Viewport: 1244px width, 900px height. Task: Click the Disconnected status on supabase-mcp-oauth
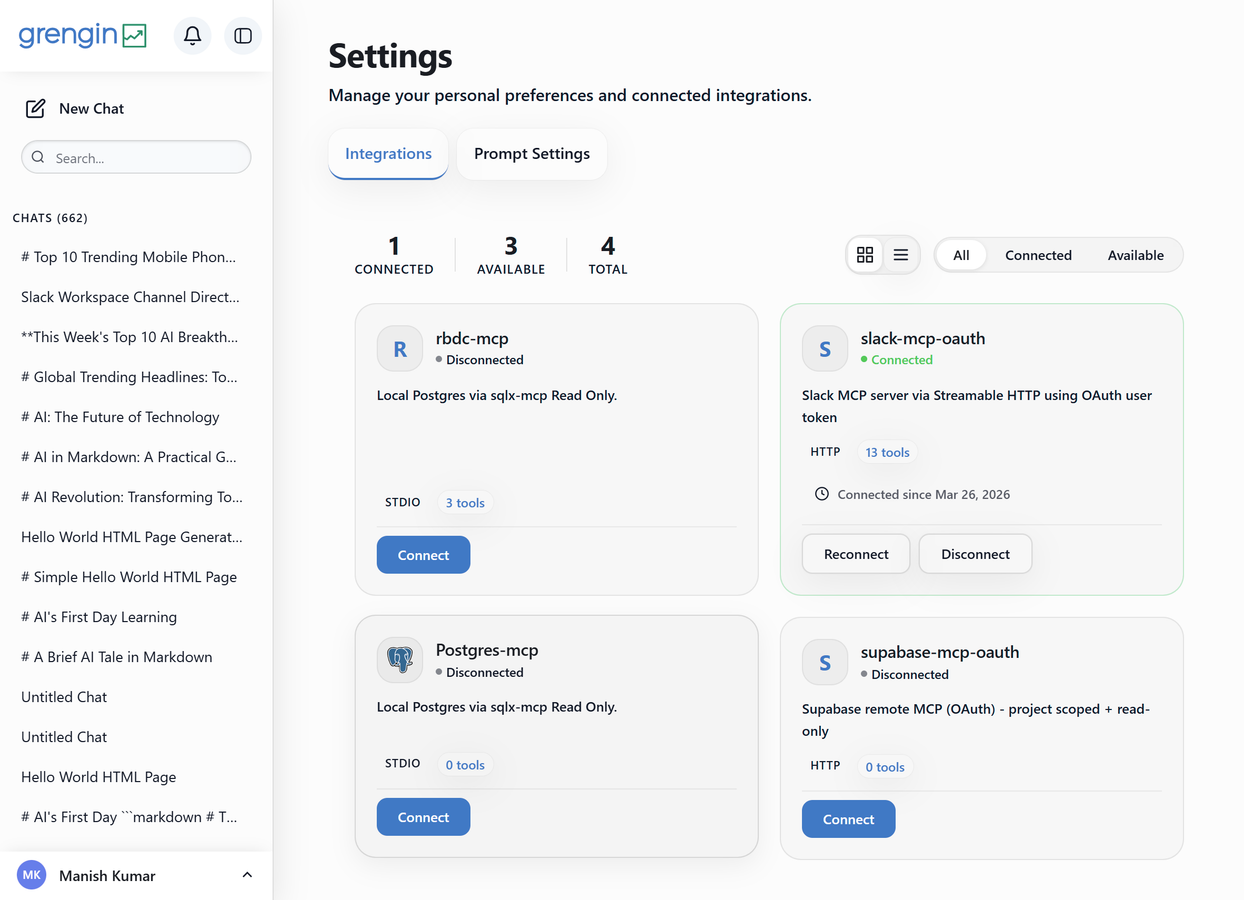tap(905, 675)
